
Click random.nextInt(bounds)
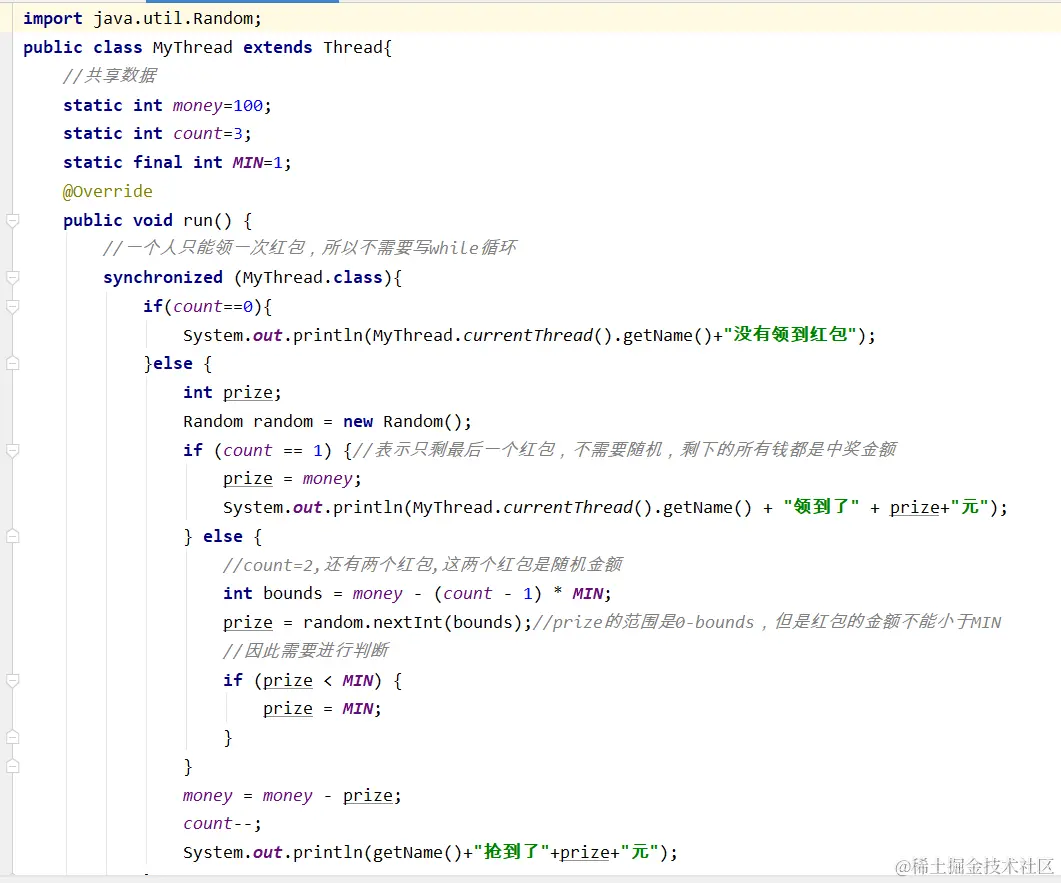pos(412,622)
